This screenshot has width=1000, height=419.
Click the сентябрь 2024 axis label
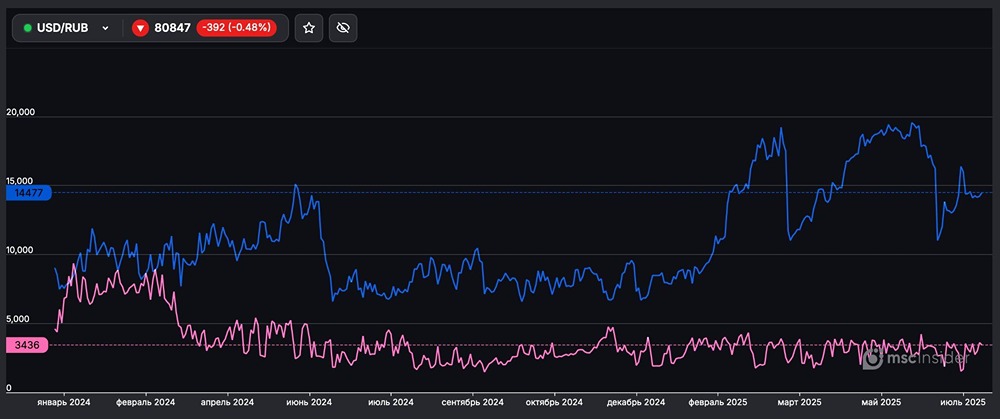(472, 401)
